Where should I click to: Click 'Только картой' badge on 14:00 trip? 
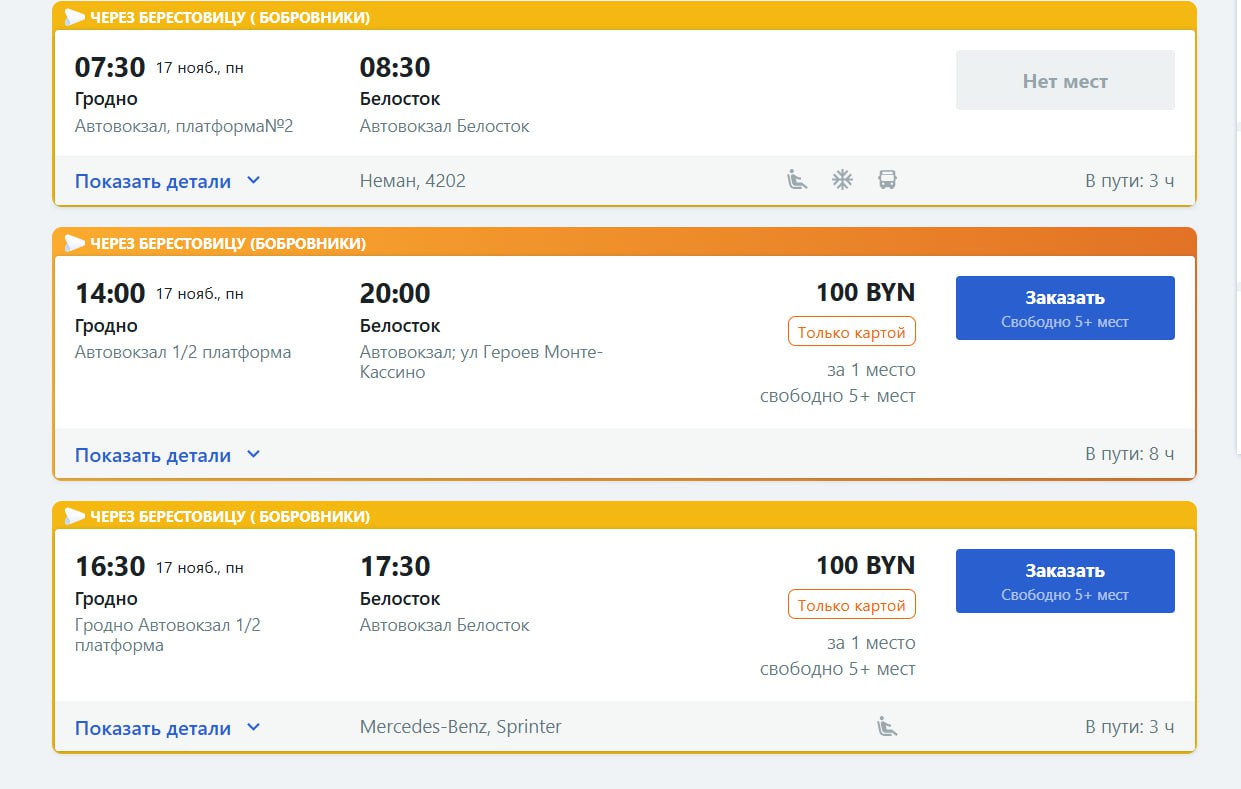[851, 332]
